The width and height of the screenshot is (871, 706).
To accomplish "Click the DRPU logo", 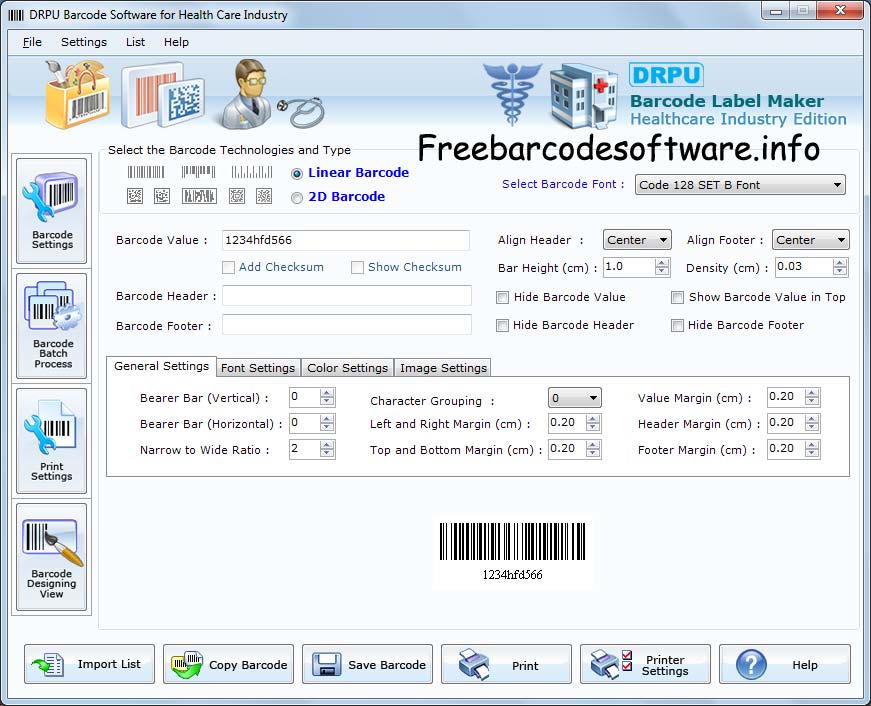I will coord(666,75).
